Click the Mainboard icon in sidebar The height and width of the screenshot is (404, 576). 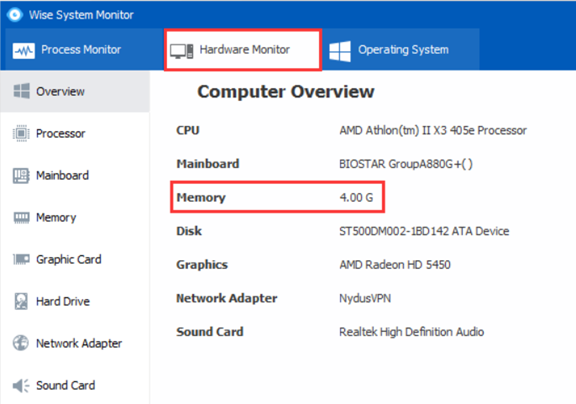coord(21,176)
